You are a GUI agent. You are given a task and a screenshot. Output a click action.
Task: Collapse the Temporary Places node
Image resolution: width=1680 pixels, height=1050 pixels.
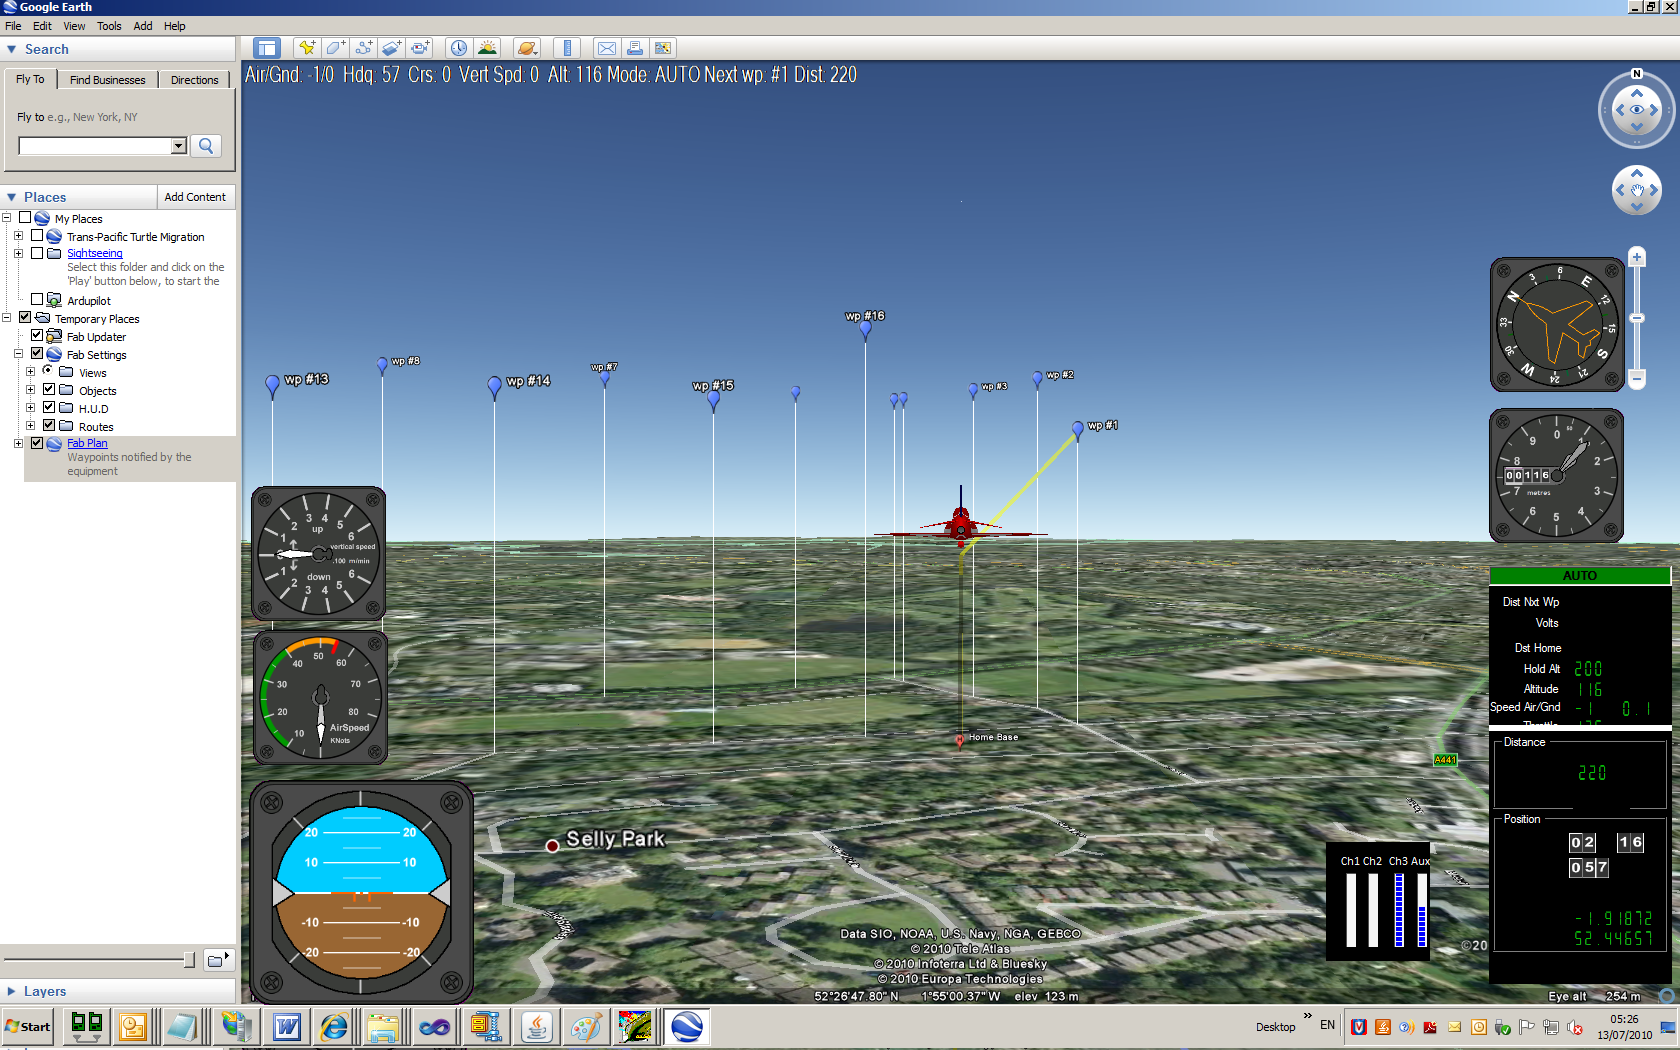6,317
